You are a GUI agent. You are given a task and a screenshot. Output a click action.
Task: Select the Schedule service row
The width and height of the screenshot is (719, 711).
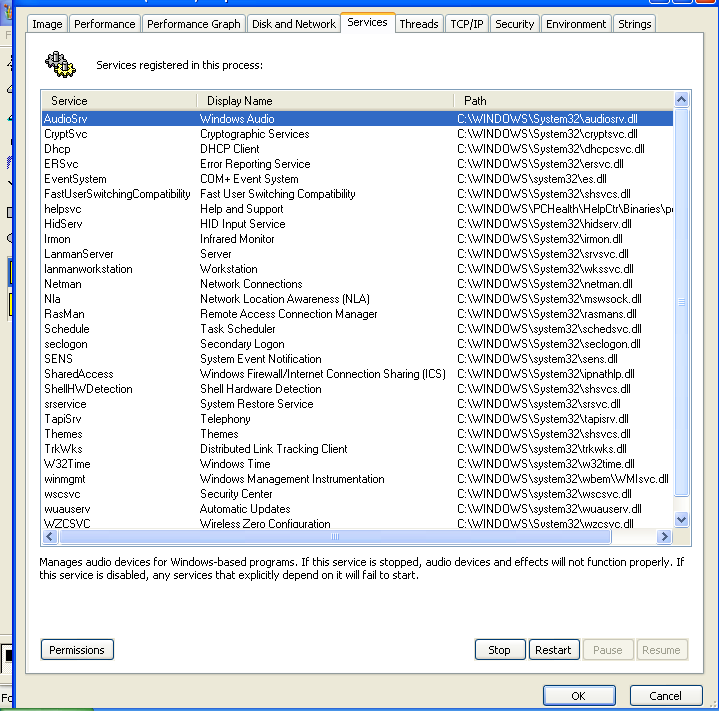(357, 329)
